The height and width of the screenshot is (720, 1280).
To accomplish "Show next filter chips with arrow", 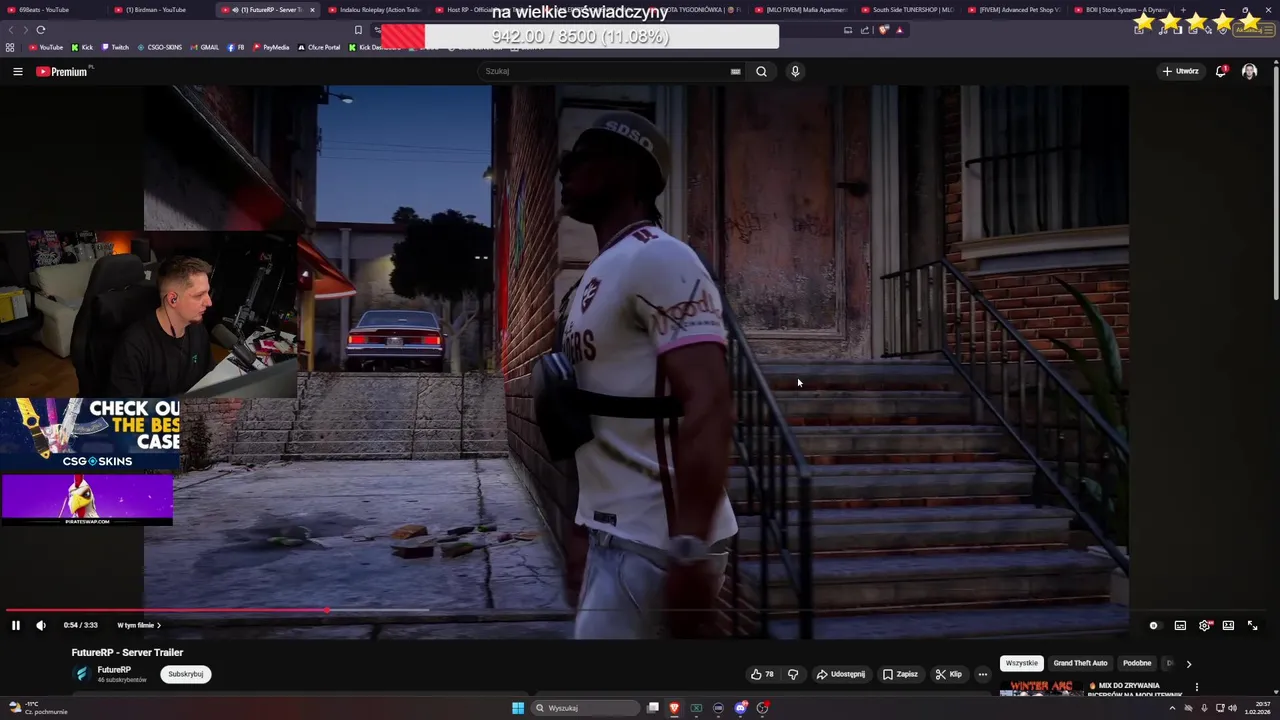I will click(x=1188, y=663).
